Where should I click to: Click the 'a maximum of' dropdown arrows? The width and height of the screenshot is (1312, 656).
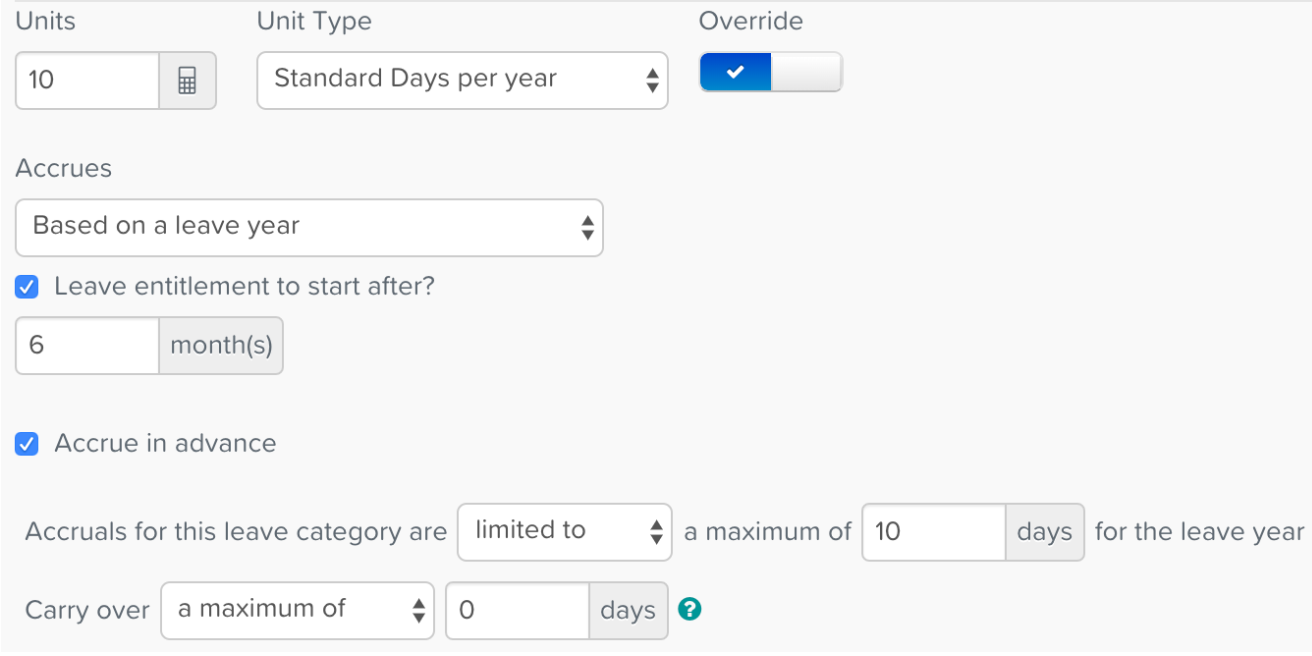[418, 610]
